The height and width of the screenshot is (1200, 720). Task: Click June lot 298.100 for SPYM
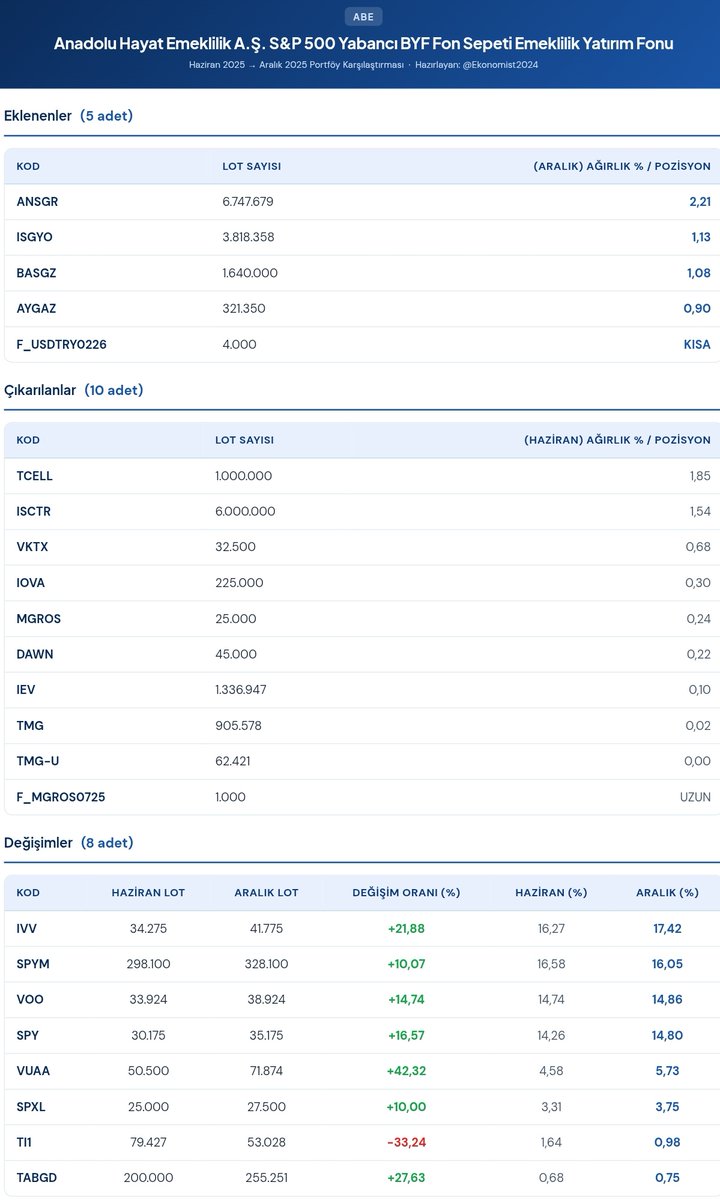148,964
